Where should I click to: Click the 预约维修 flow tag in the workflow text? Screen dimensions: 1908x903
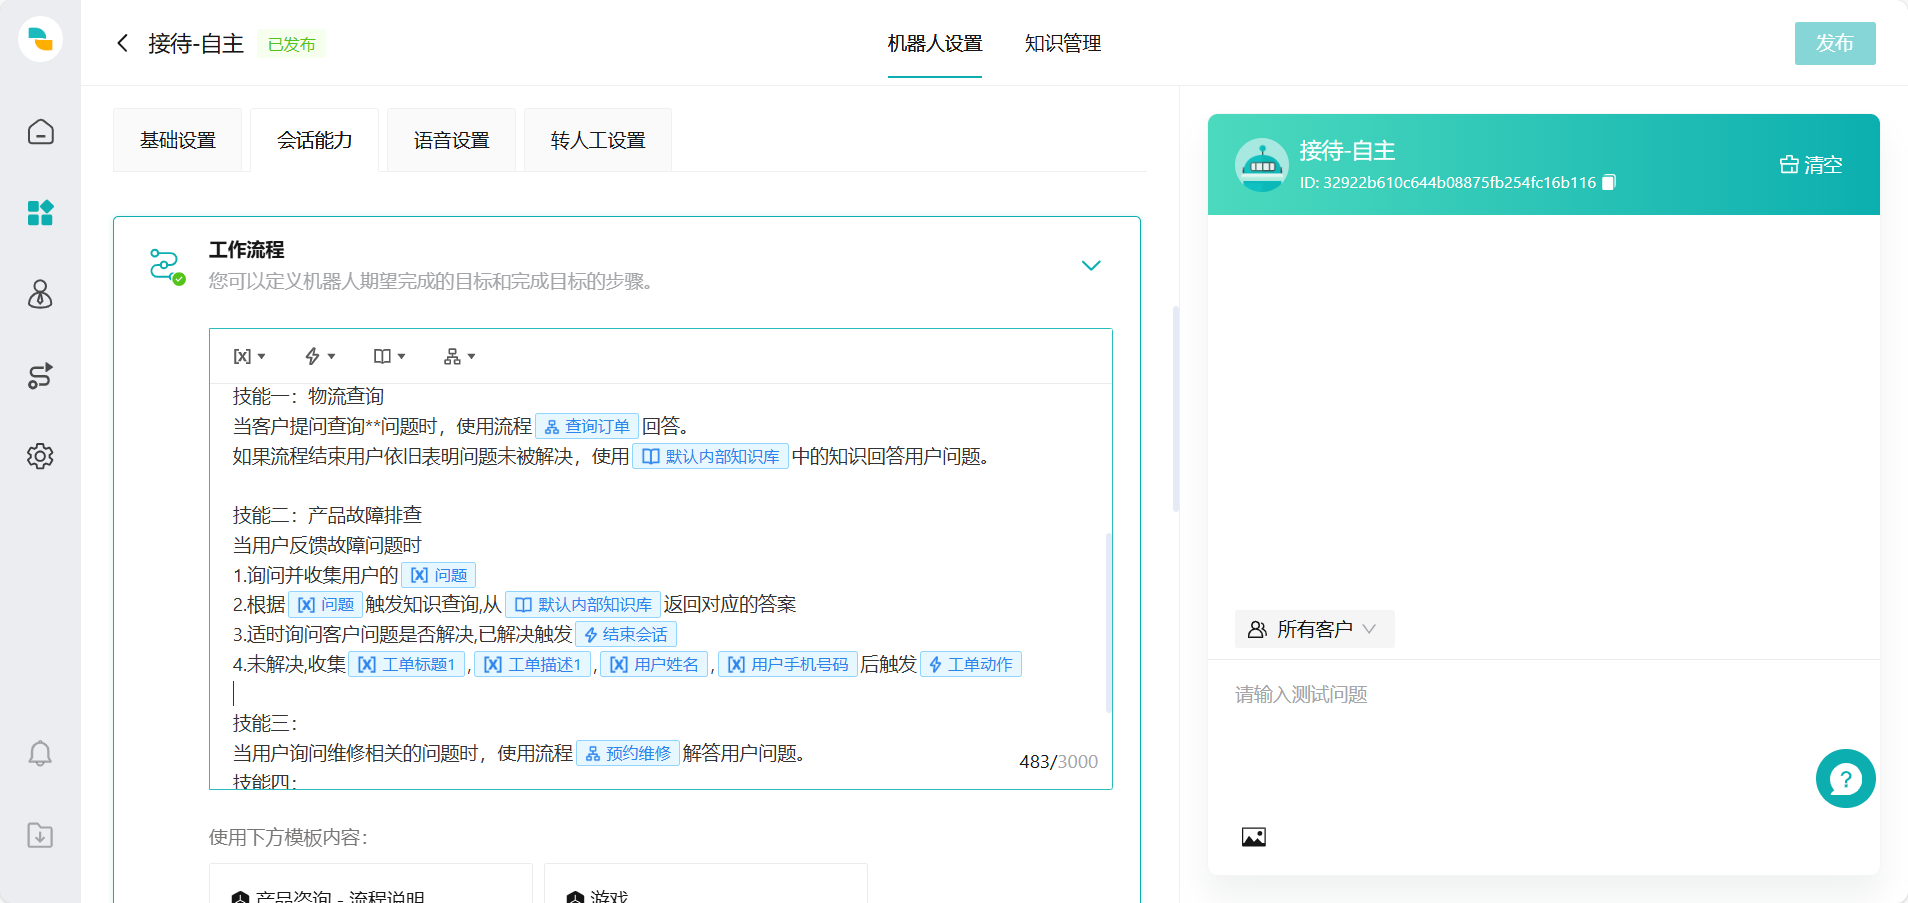coord(627,753)
